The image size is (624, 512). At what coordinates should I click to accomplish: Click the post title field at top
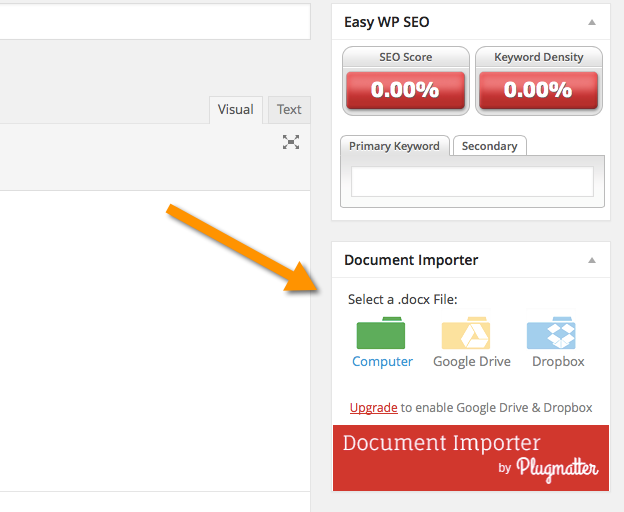[x=155, y=21]
